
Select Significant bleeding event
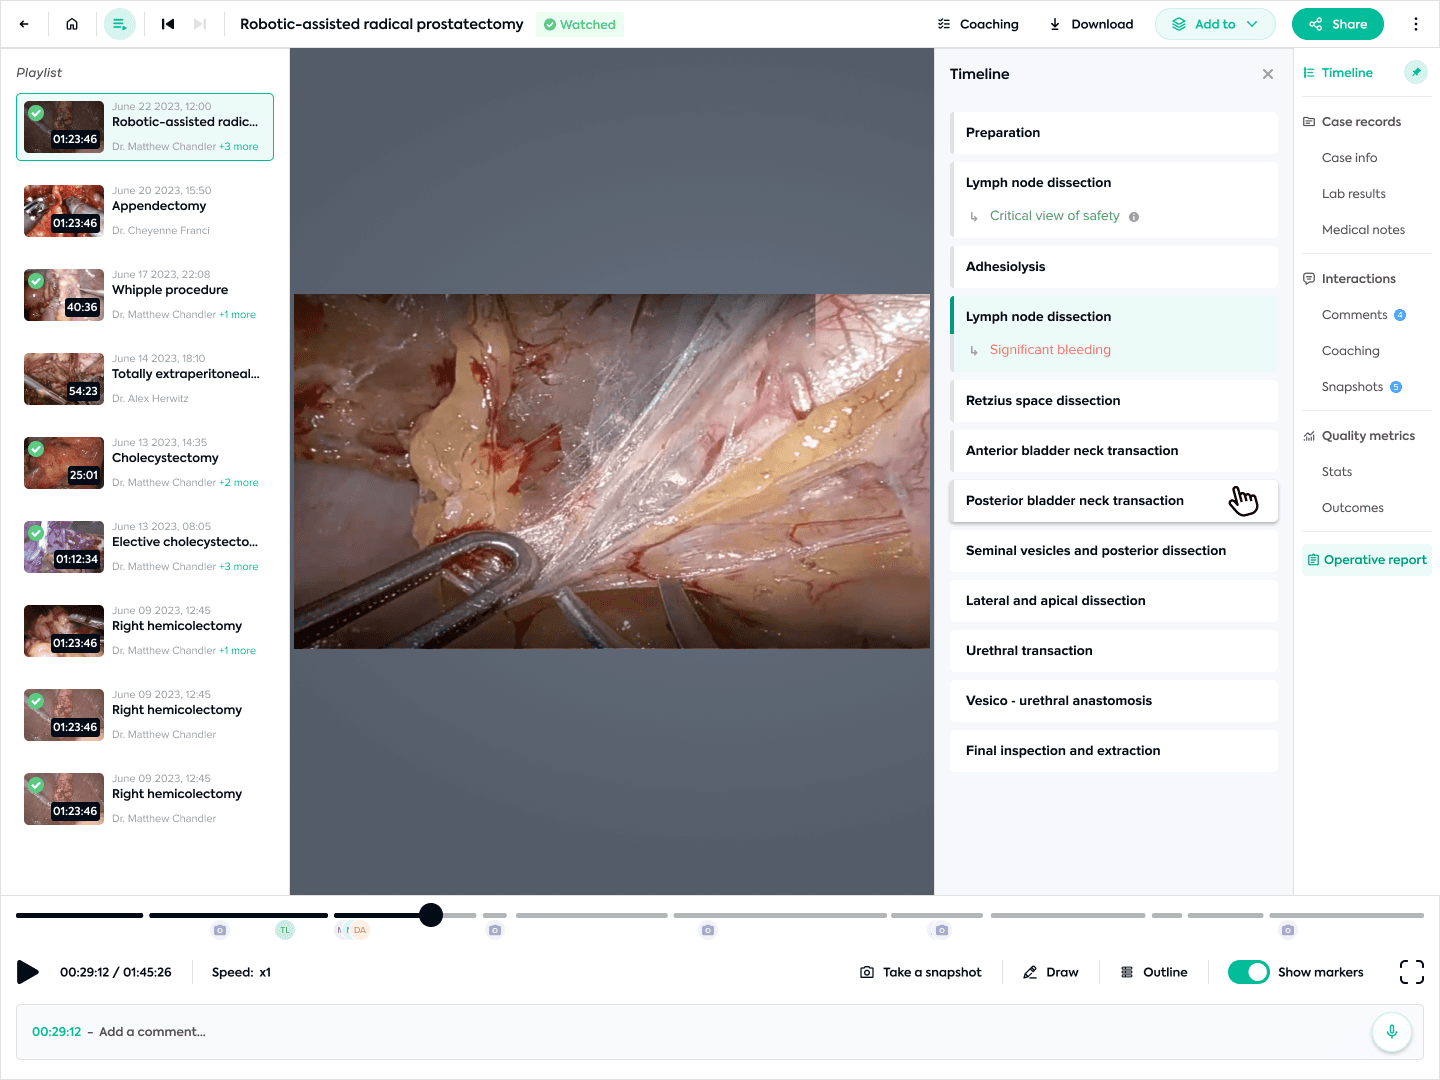pyautogui.click(x=1050, y=350)
